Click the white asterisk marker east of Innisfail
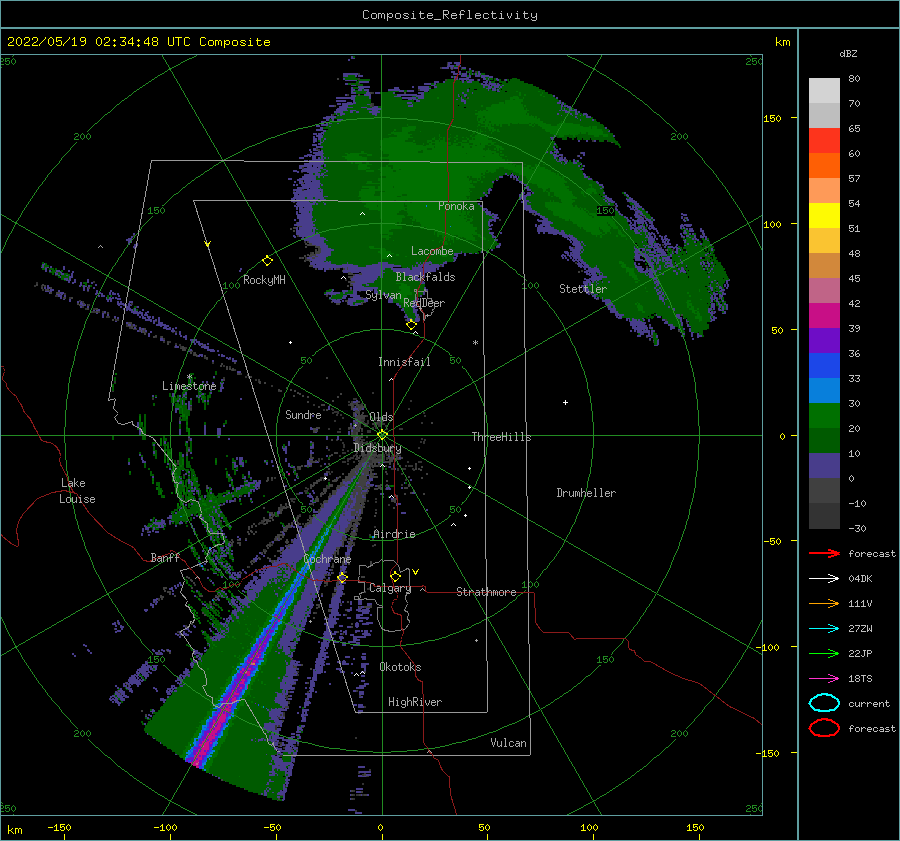This screenshot has width=900, height=841. click(475, 343)
